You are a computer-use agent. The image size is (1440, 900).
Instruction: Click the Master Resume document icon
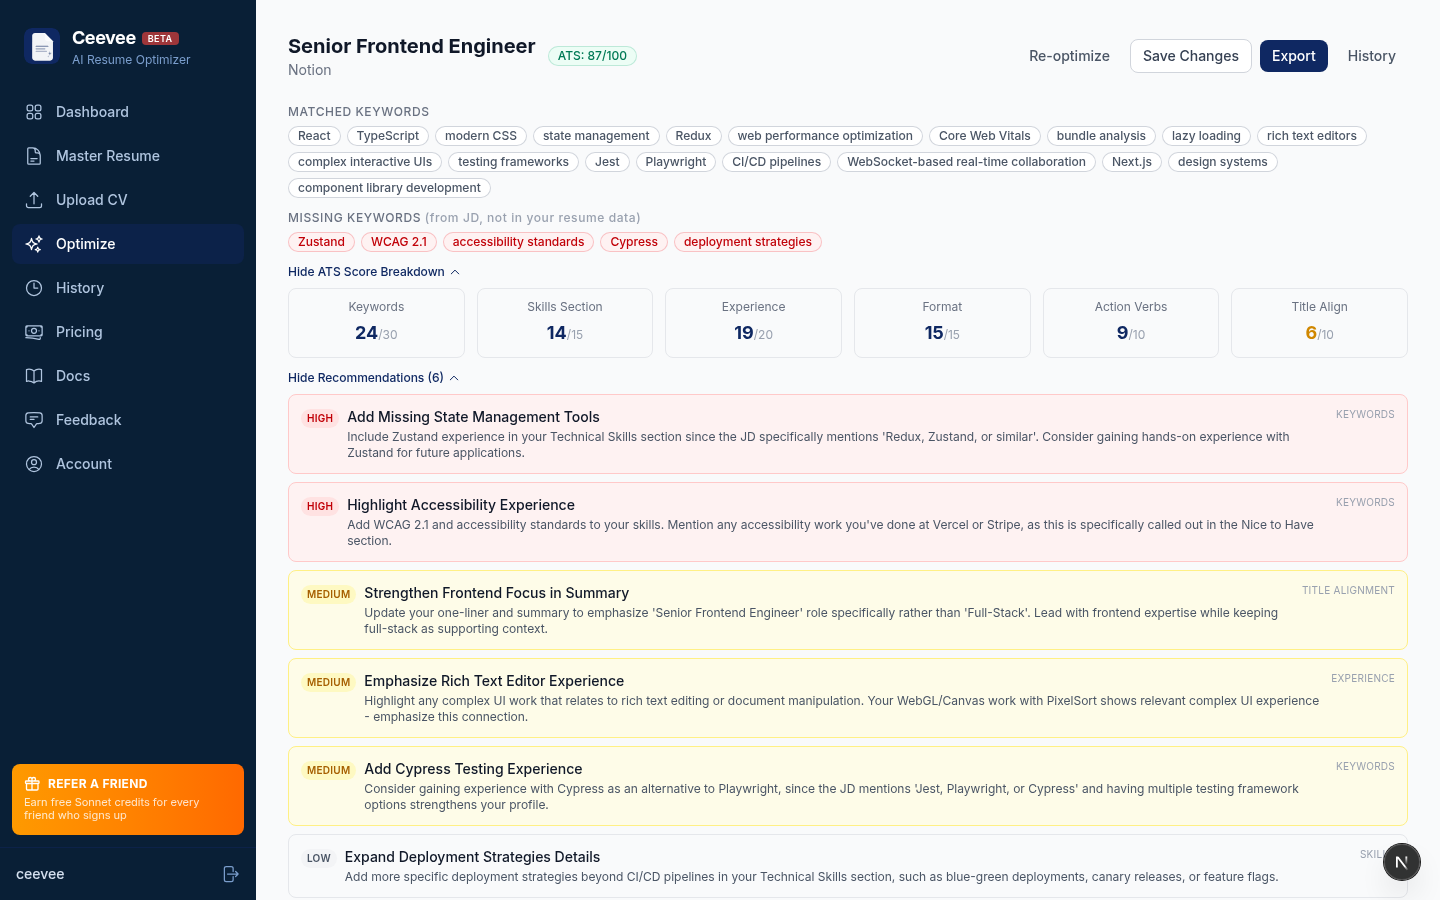(x=34, y=156)
